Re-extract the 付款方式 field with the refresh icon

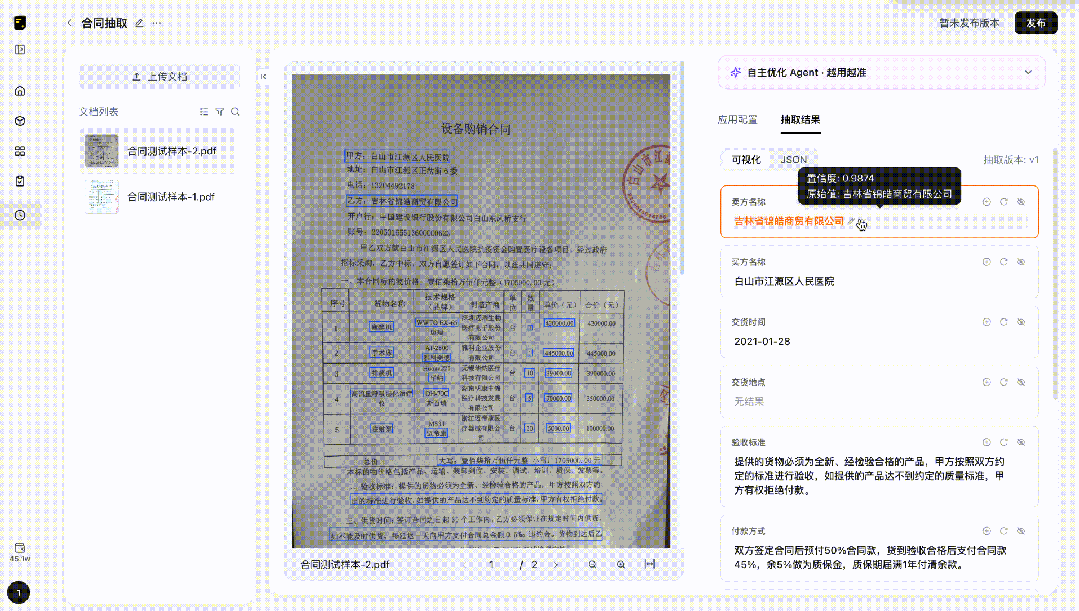[x=1003, y=530]
